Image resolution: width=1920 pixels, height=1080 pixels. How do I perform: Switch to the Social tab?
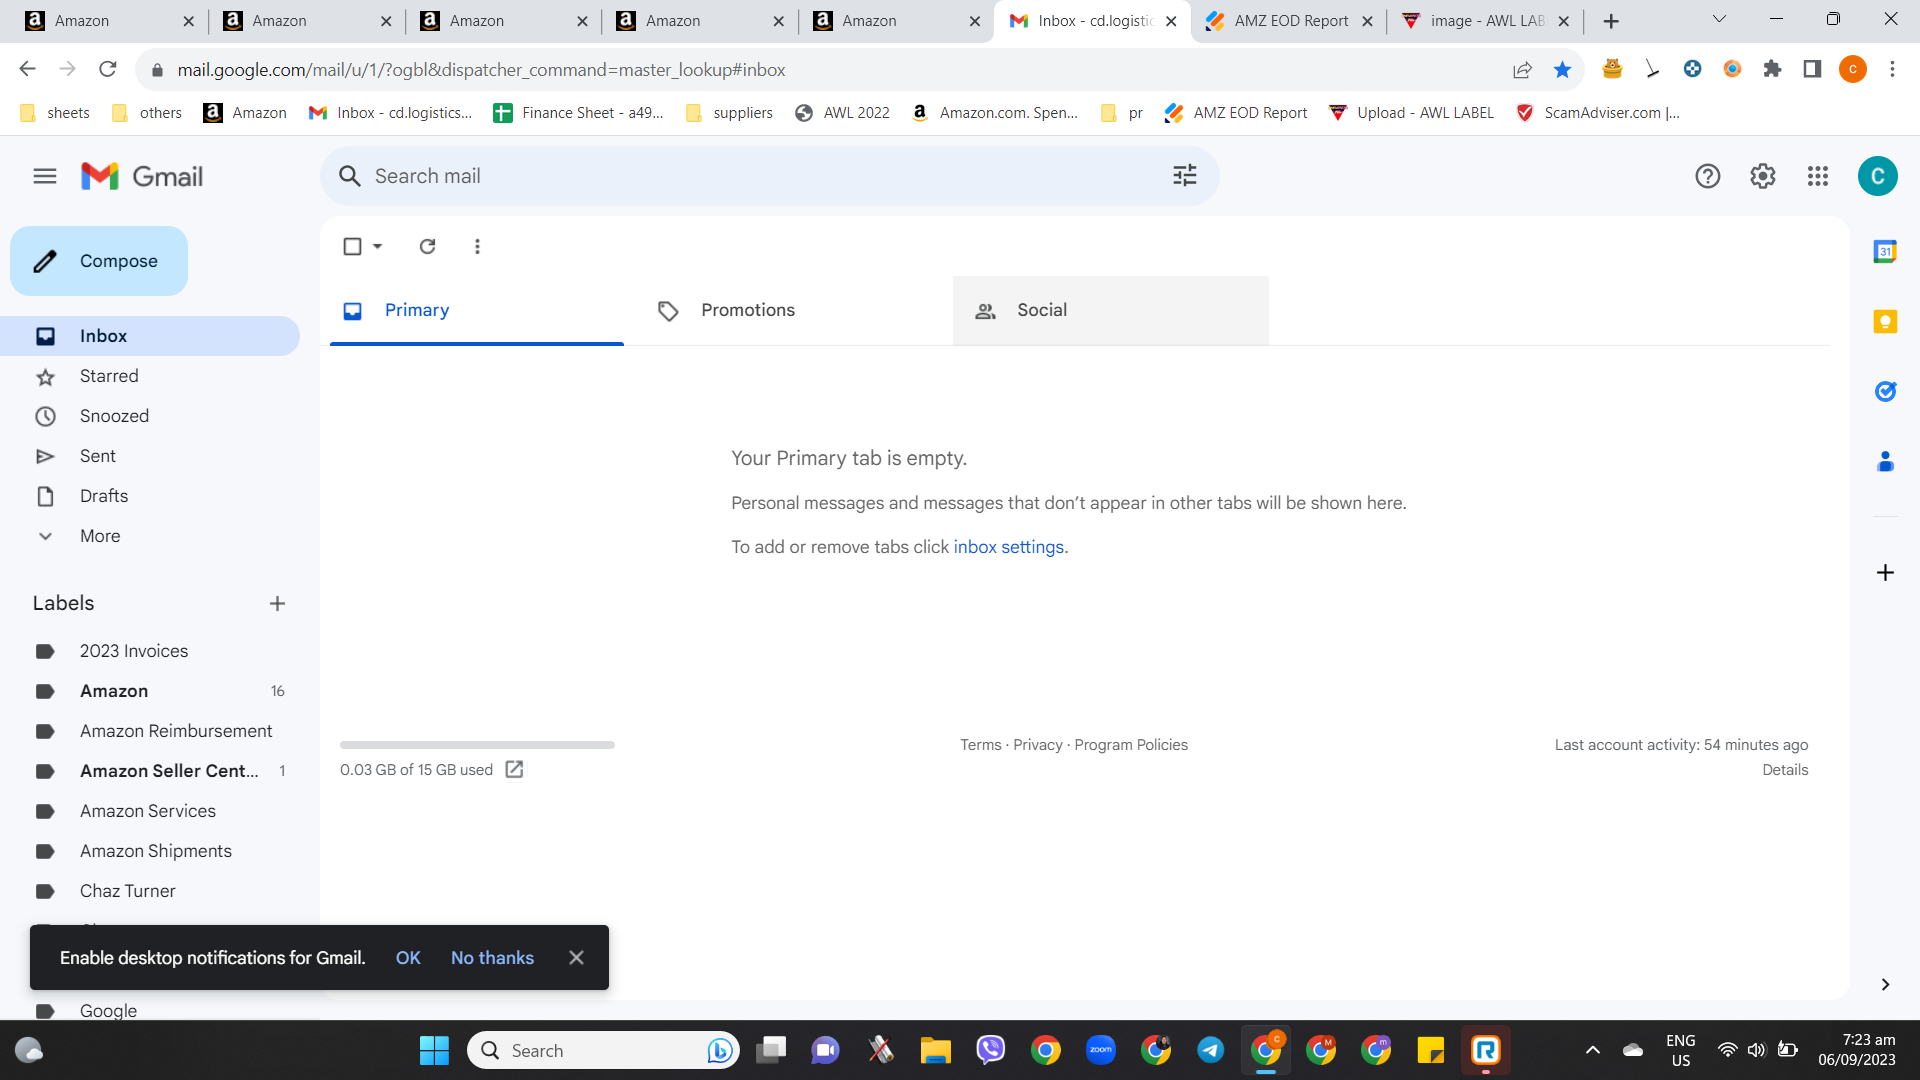click(x=1111, y=310)
